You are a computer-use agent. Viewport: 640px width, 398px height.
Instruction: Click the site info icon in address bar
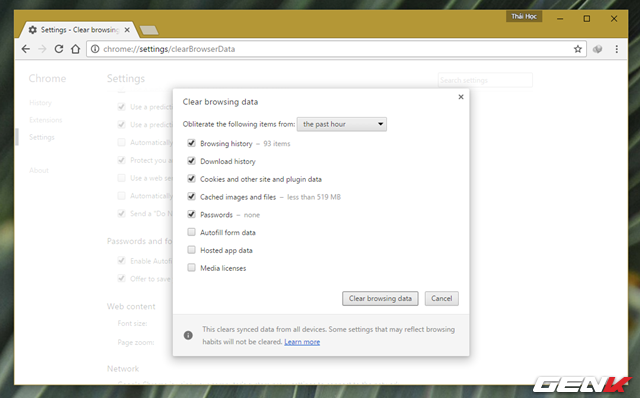coord(95,49)
